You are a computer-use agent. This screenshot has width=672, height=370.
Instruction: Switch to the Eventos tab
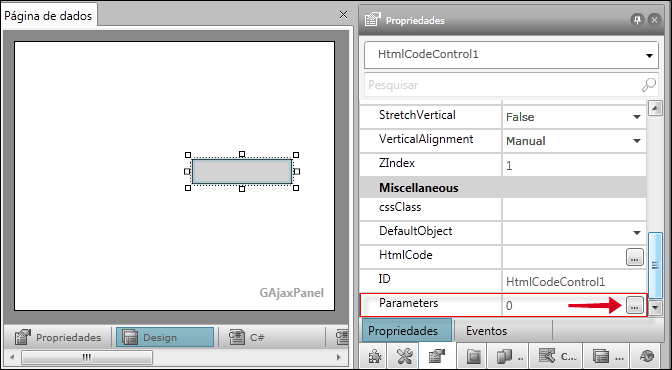(x=486, y=331)
